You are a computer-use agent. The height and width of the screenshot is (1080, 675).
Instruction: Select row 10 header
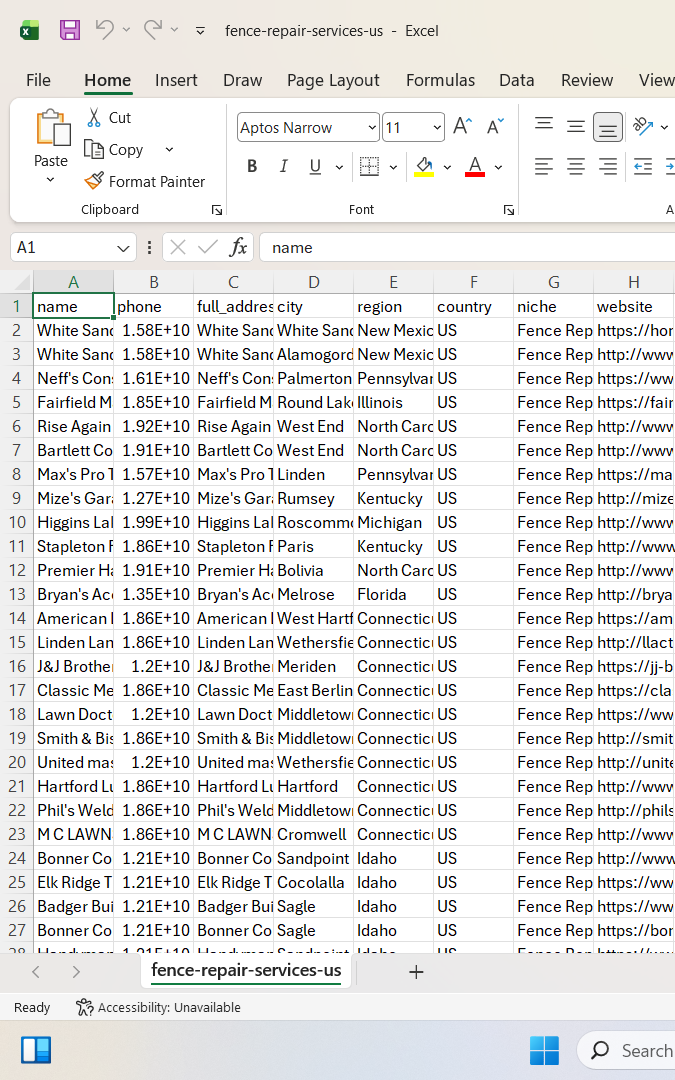17,522
